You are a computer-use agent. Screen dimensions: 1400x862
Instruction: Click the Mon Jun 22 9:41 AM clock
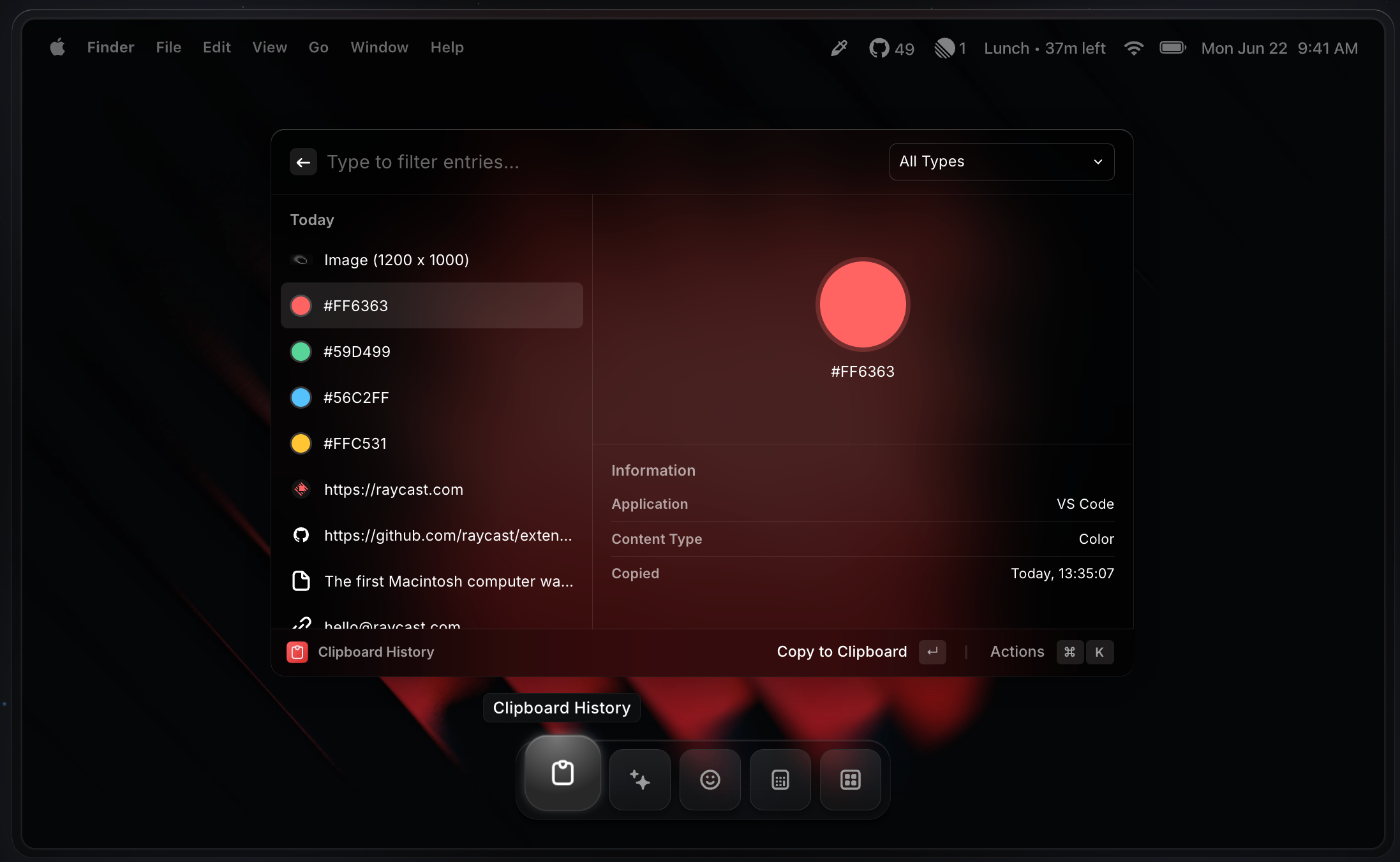pyautogui.click(x=1279, y=48)
